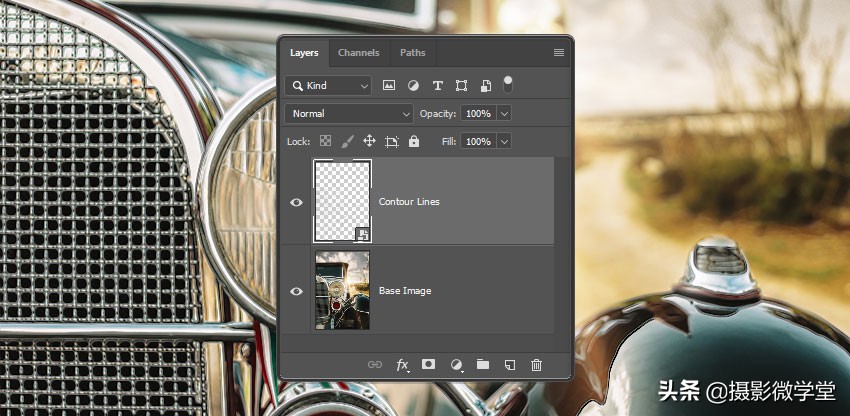This screenshot has height=416, width=850.
Task: Select the Contour Lines layer name
Action: 409,202
